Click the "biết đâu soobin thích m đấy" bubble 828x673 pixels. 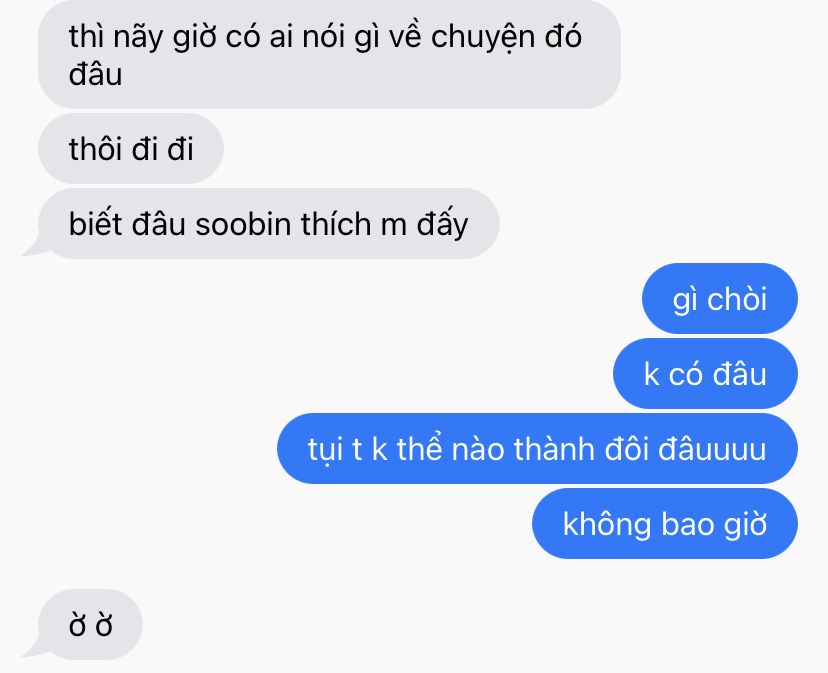coord(268,223)
